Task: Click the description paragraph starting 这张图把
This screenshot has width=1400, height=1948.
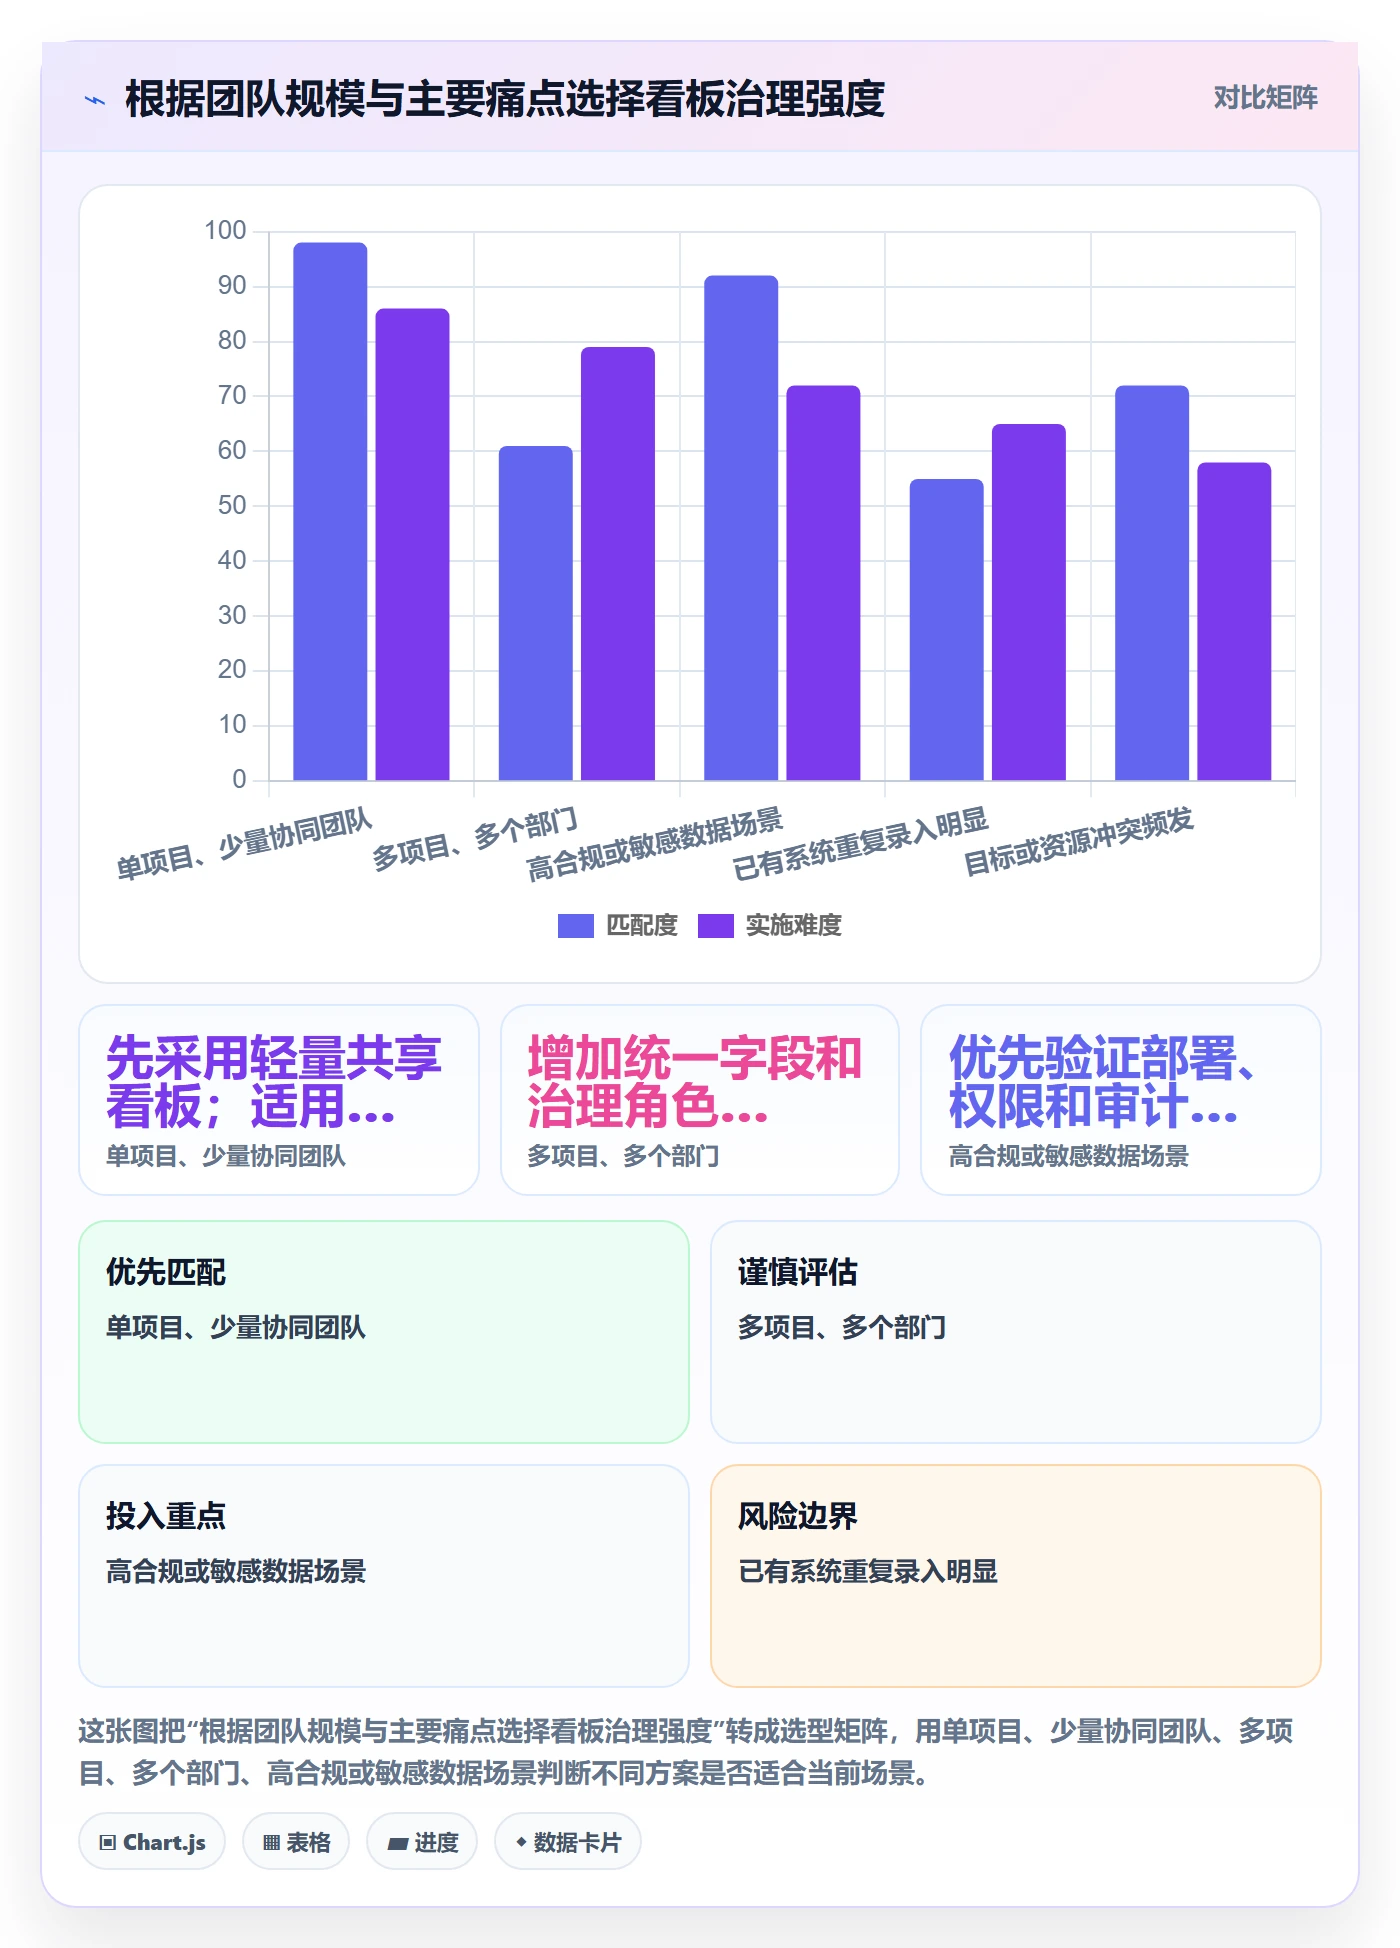Action: click(x=686, y=1752)
